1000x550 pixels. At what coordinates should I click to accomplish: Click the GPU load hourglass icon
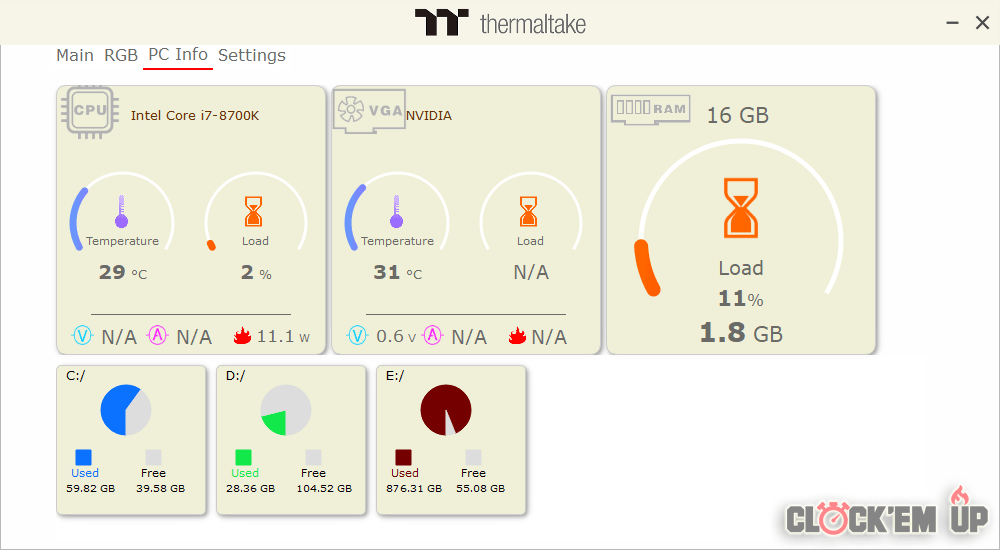click(x=529, y=211)
